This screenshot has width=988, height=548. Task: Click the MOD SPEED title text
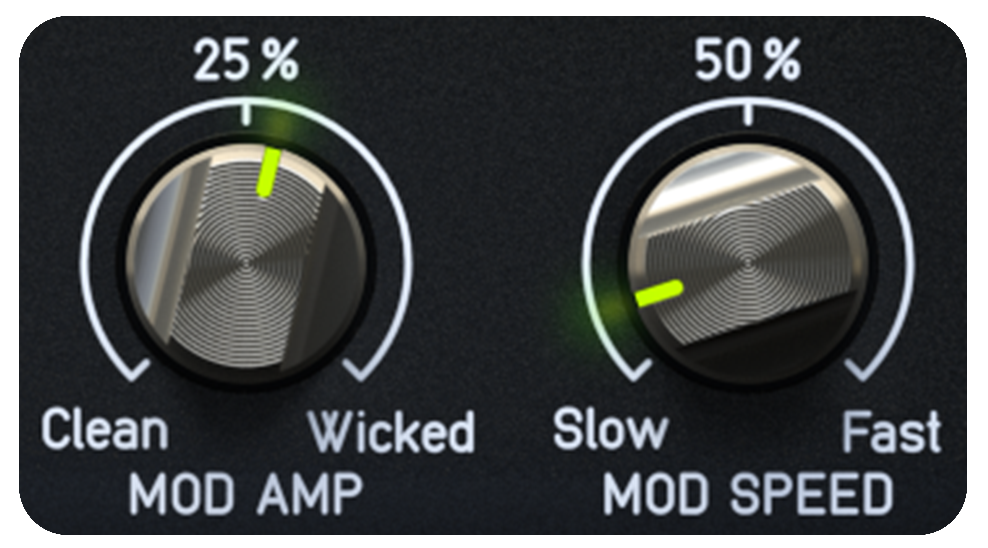(748, 494)
